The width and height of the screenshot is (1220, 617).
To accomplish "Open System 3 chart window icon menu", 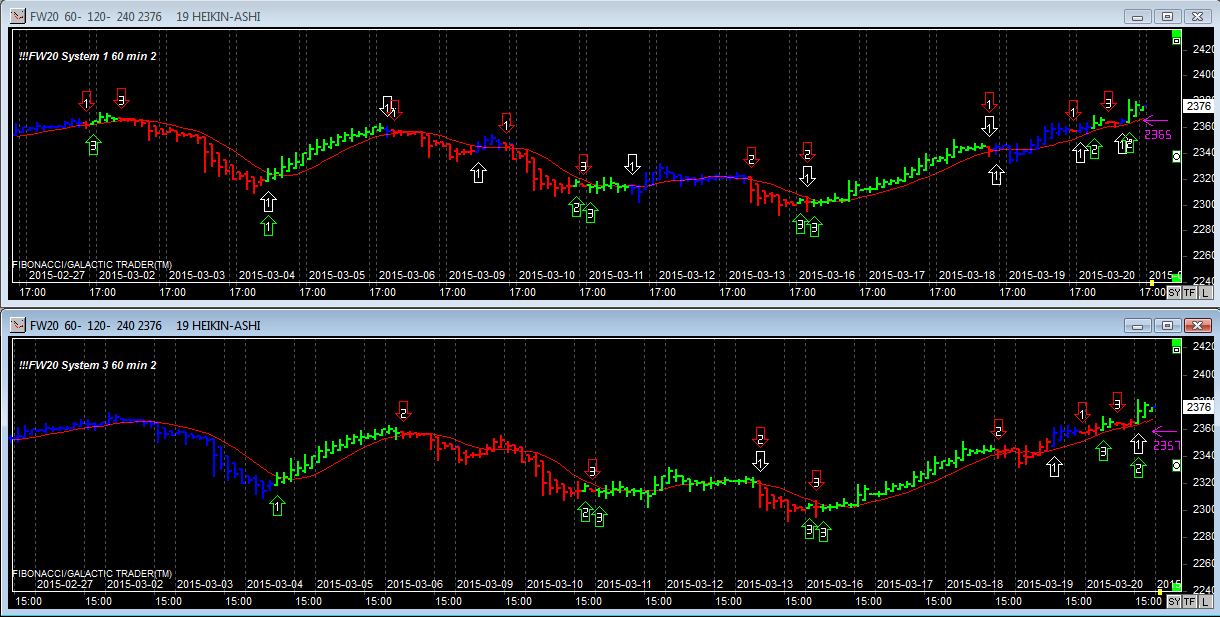I will 17,325.
